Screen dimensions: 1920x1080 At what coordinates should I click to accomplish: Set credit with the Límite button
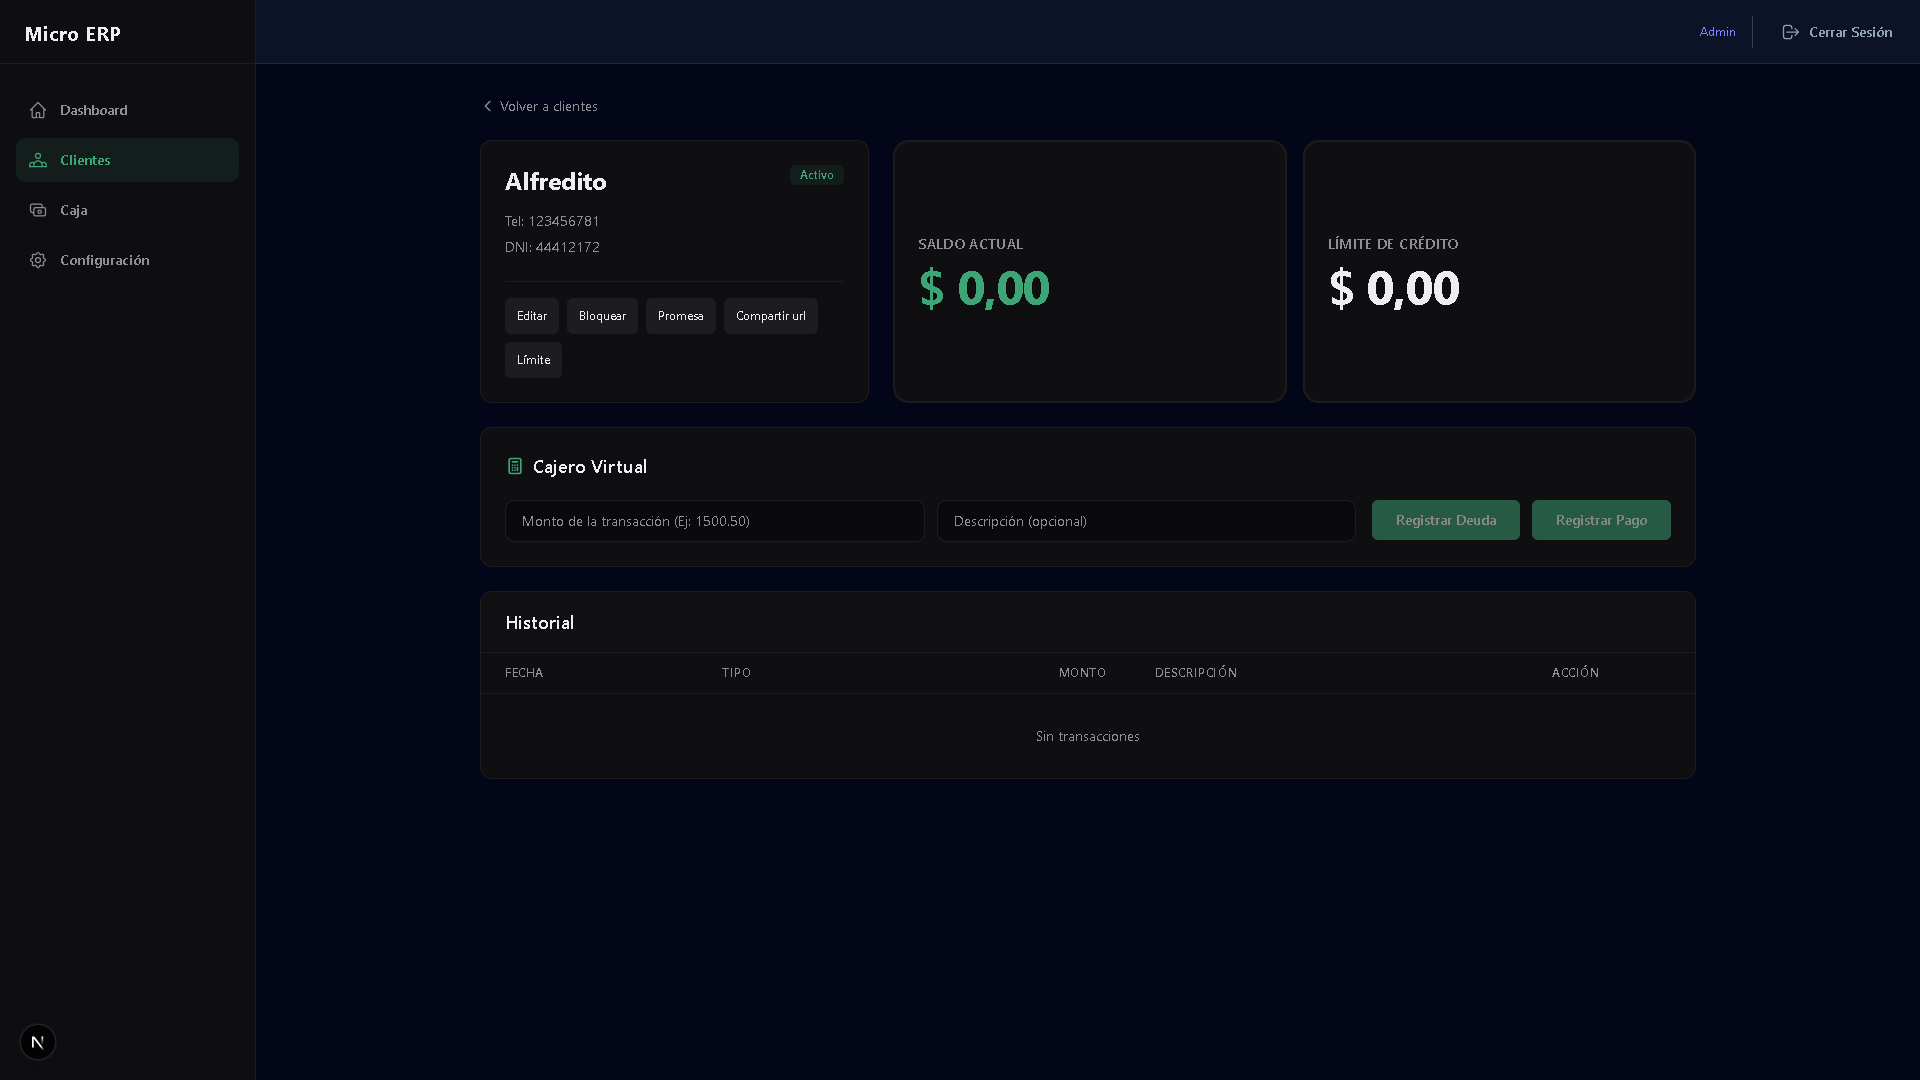click(533, 360)
